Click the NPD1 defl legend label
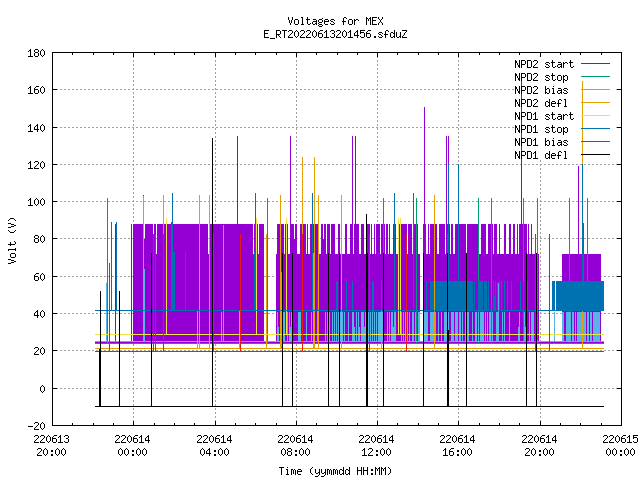This screenshot has height=480, width=640. click(541, 156)
